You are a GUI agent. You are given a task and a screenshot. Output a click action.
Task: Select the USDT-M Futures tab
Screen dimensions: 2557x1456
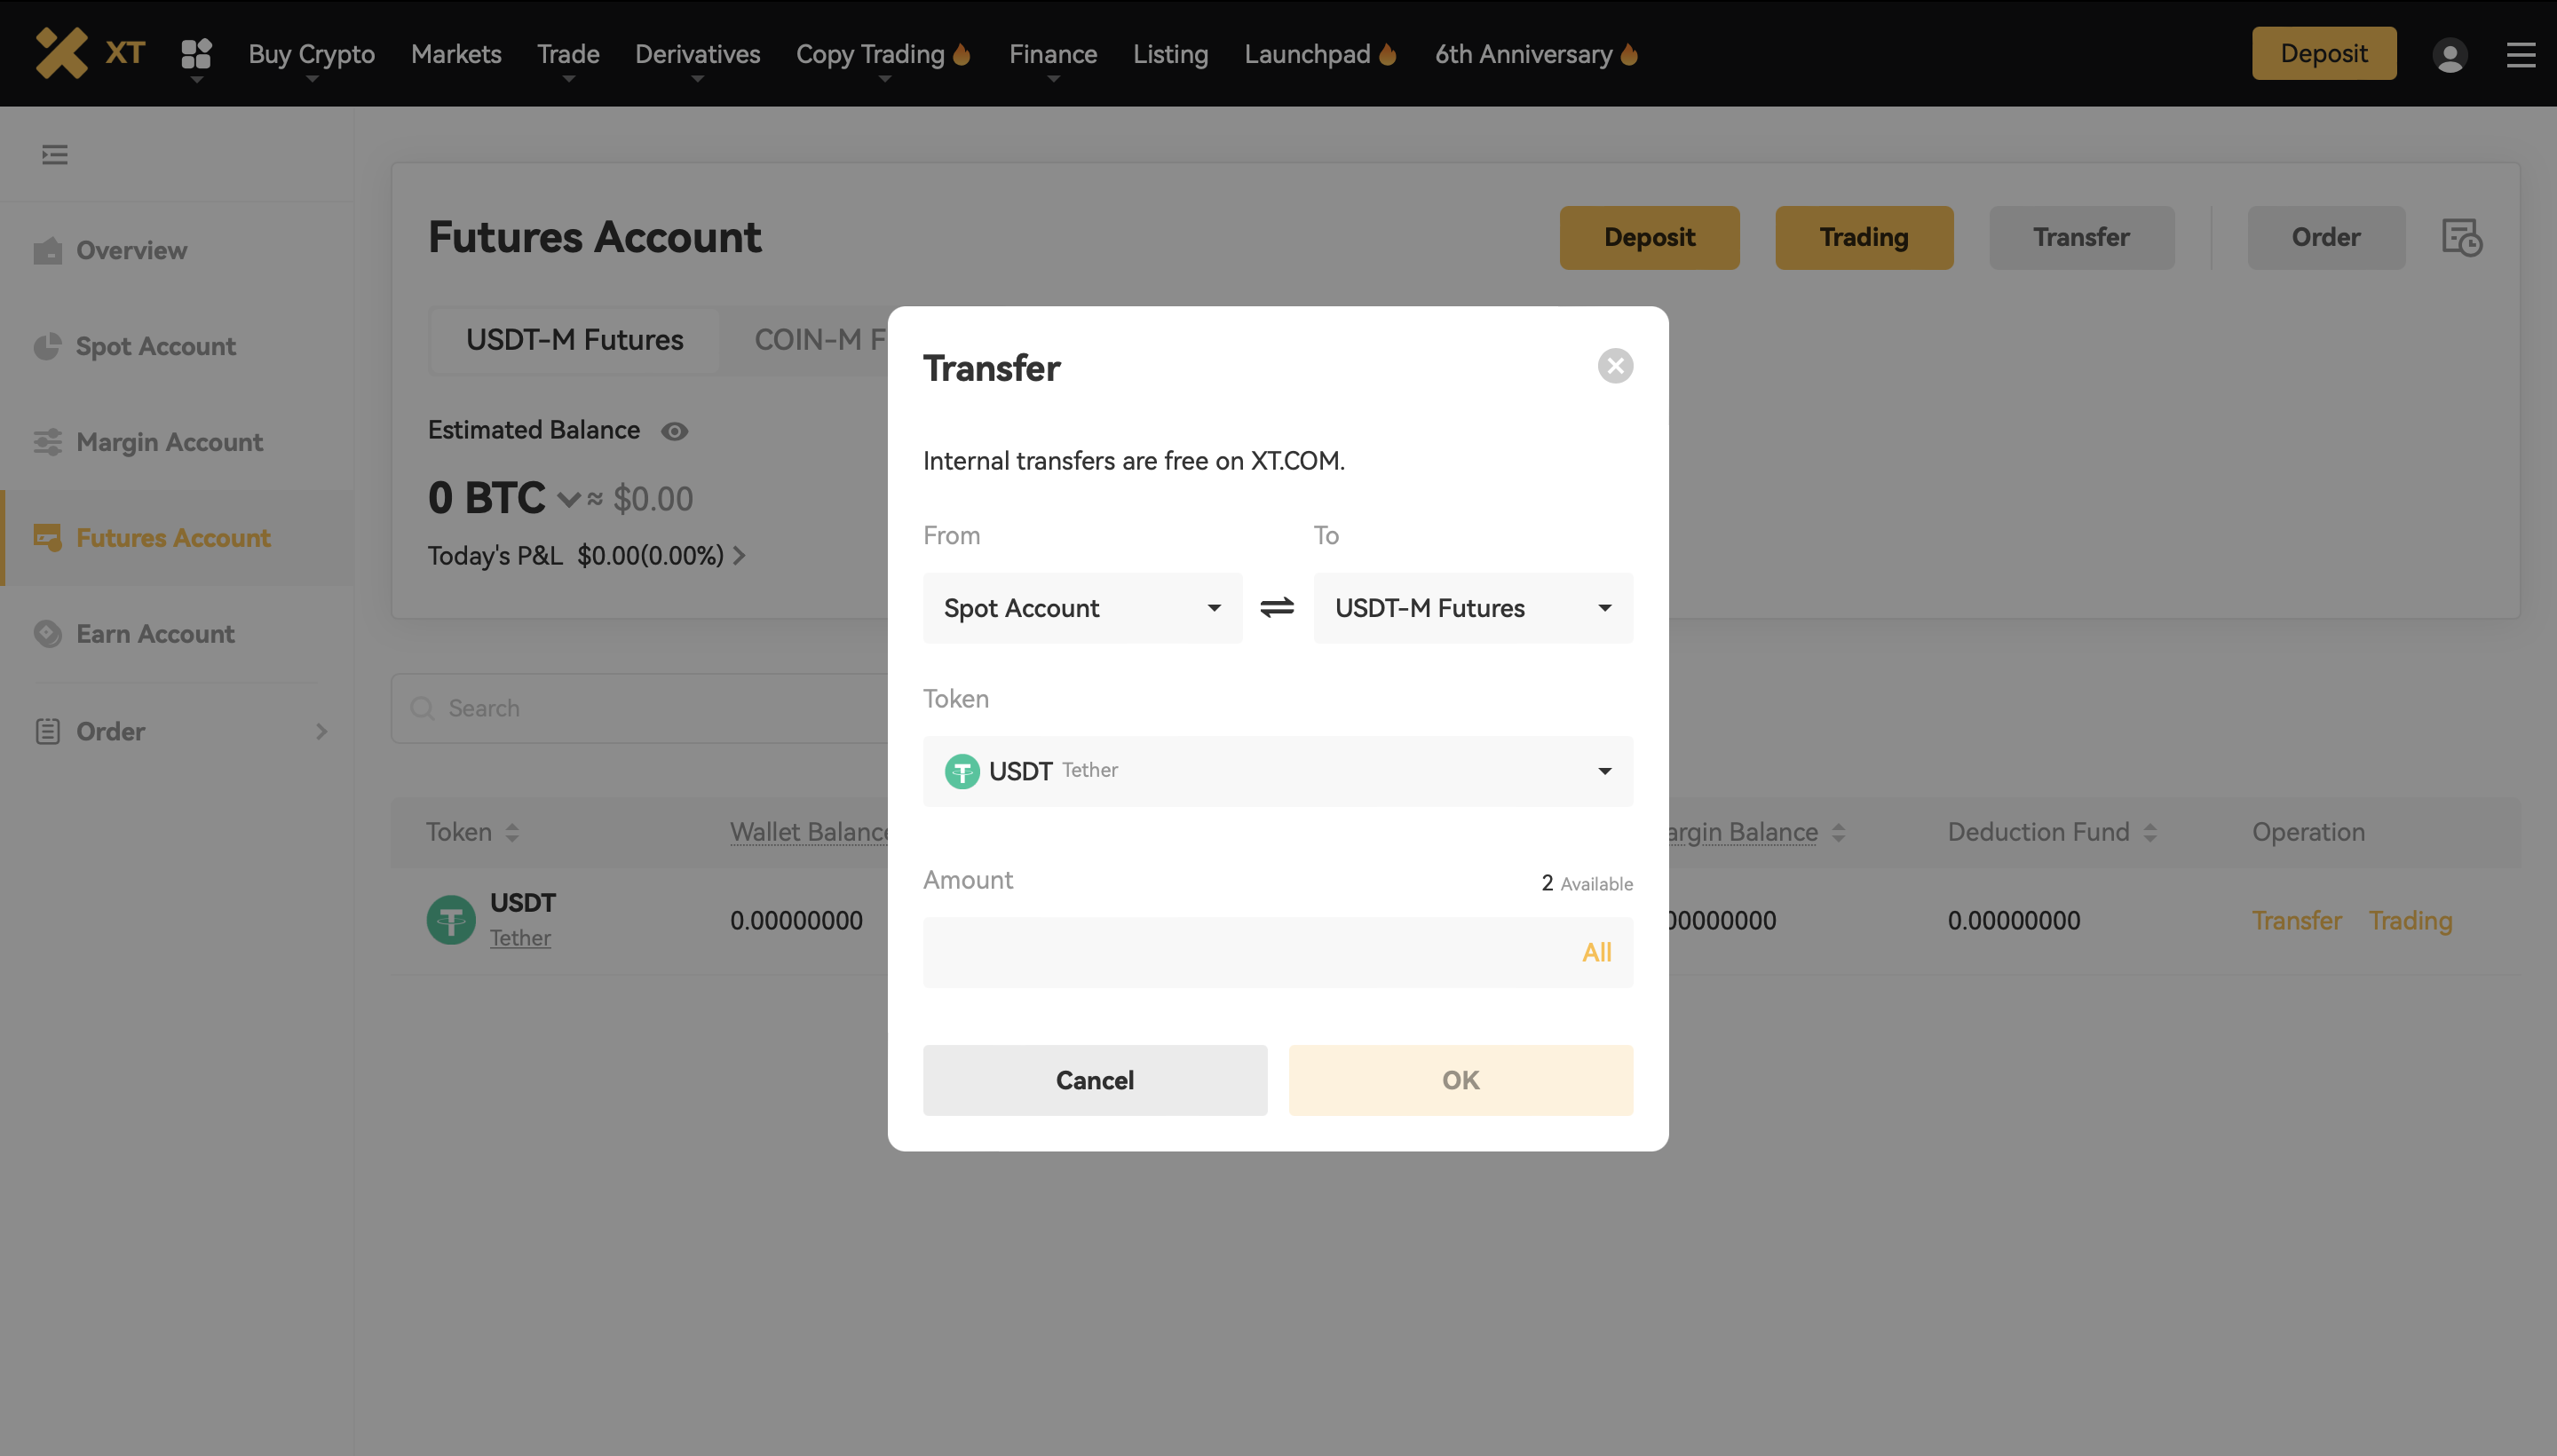(574, 340)
